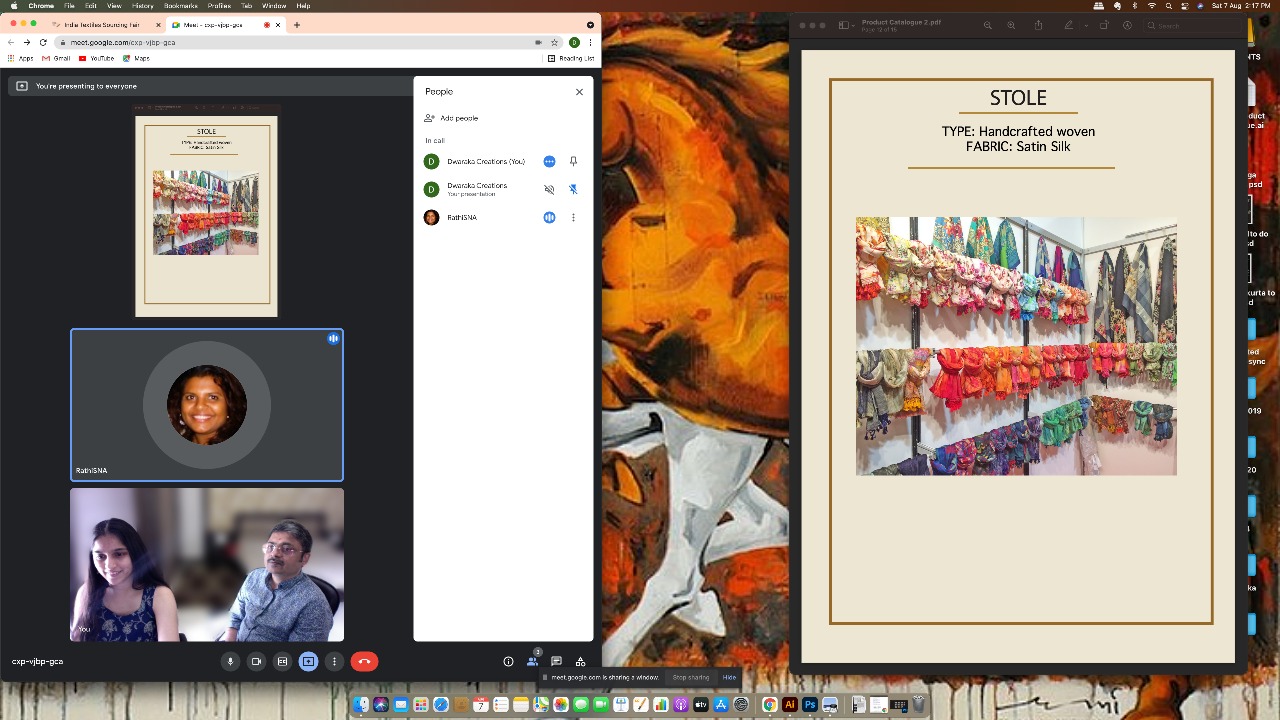Unpin the Dwaraka Creations presentation
Screen dimensions: 1280x720
coord(573,189)
